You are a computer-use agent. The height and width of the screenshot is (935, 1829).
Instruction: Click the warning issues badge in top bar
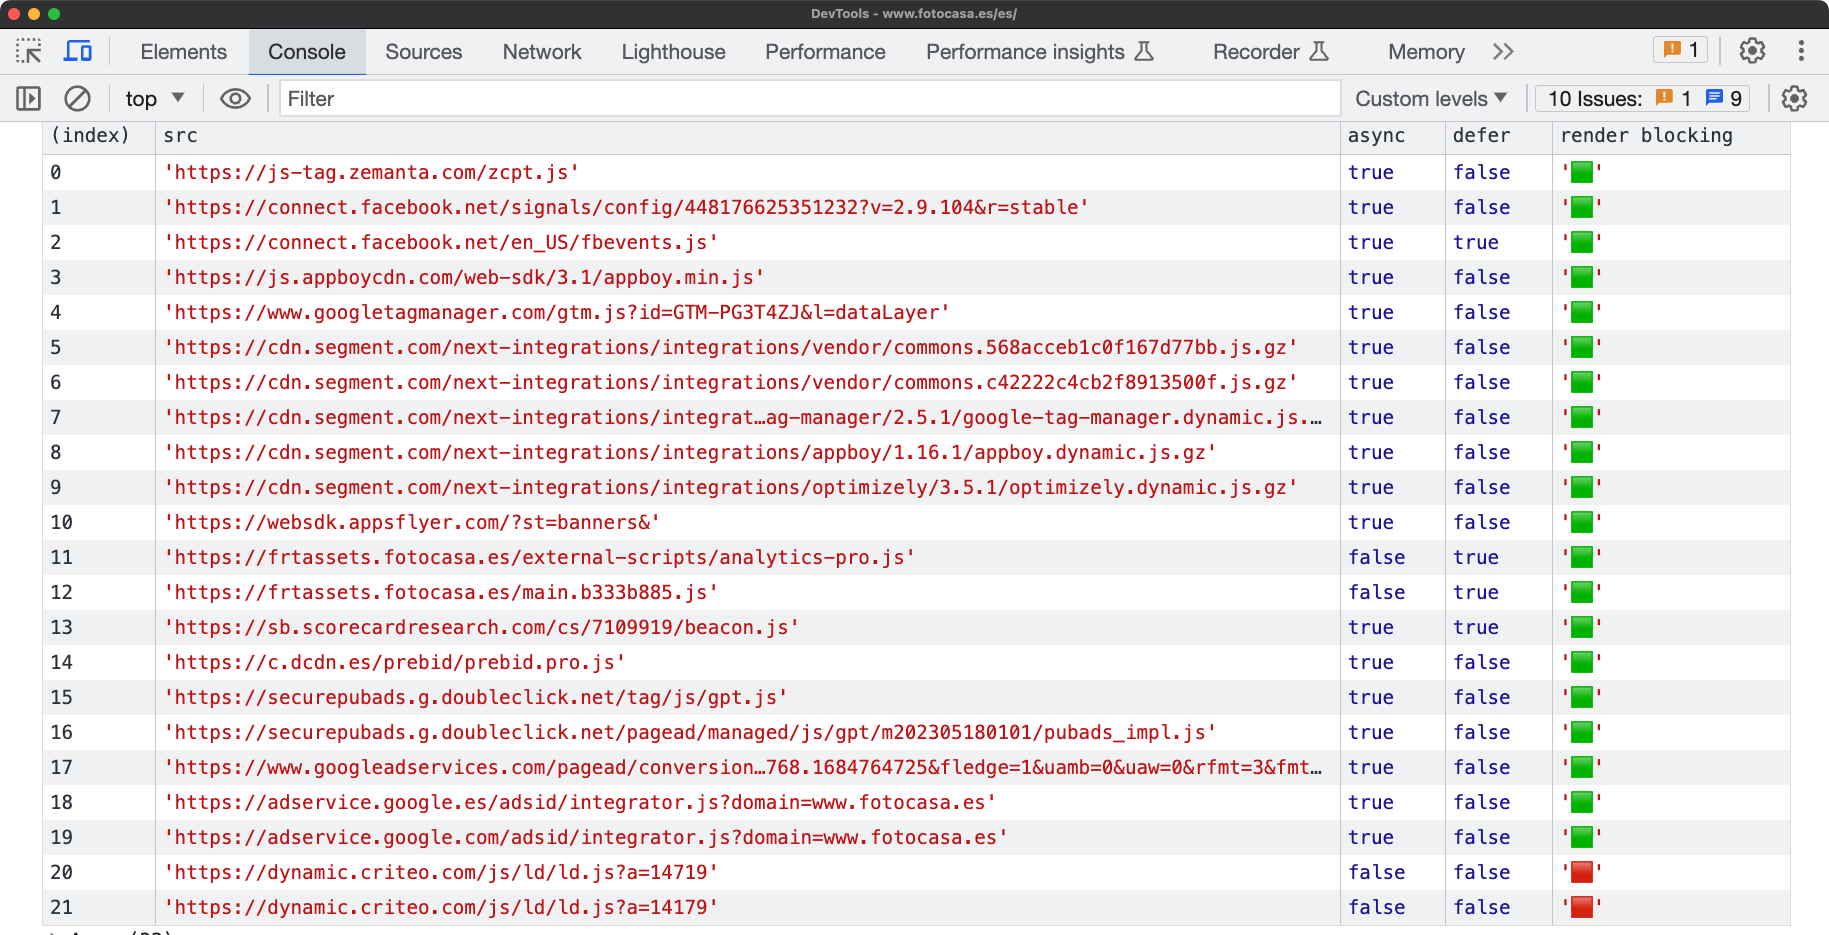[1681, 50]
